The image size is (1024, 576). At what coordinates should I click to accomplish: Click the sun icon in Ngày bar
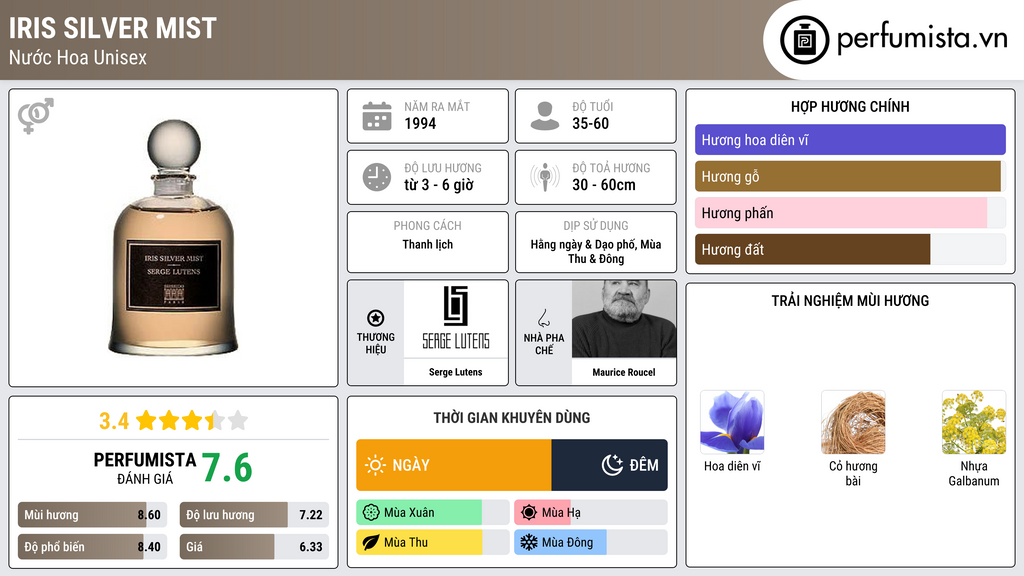(x=375, y=465)
